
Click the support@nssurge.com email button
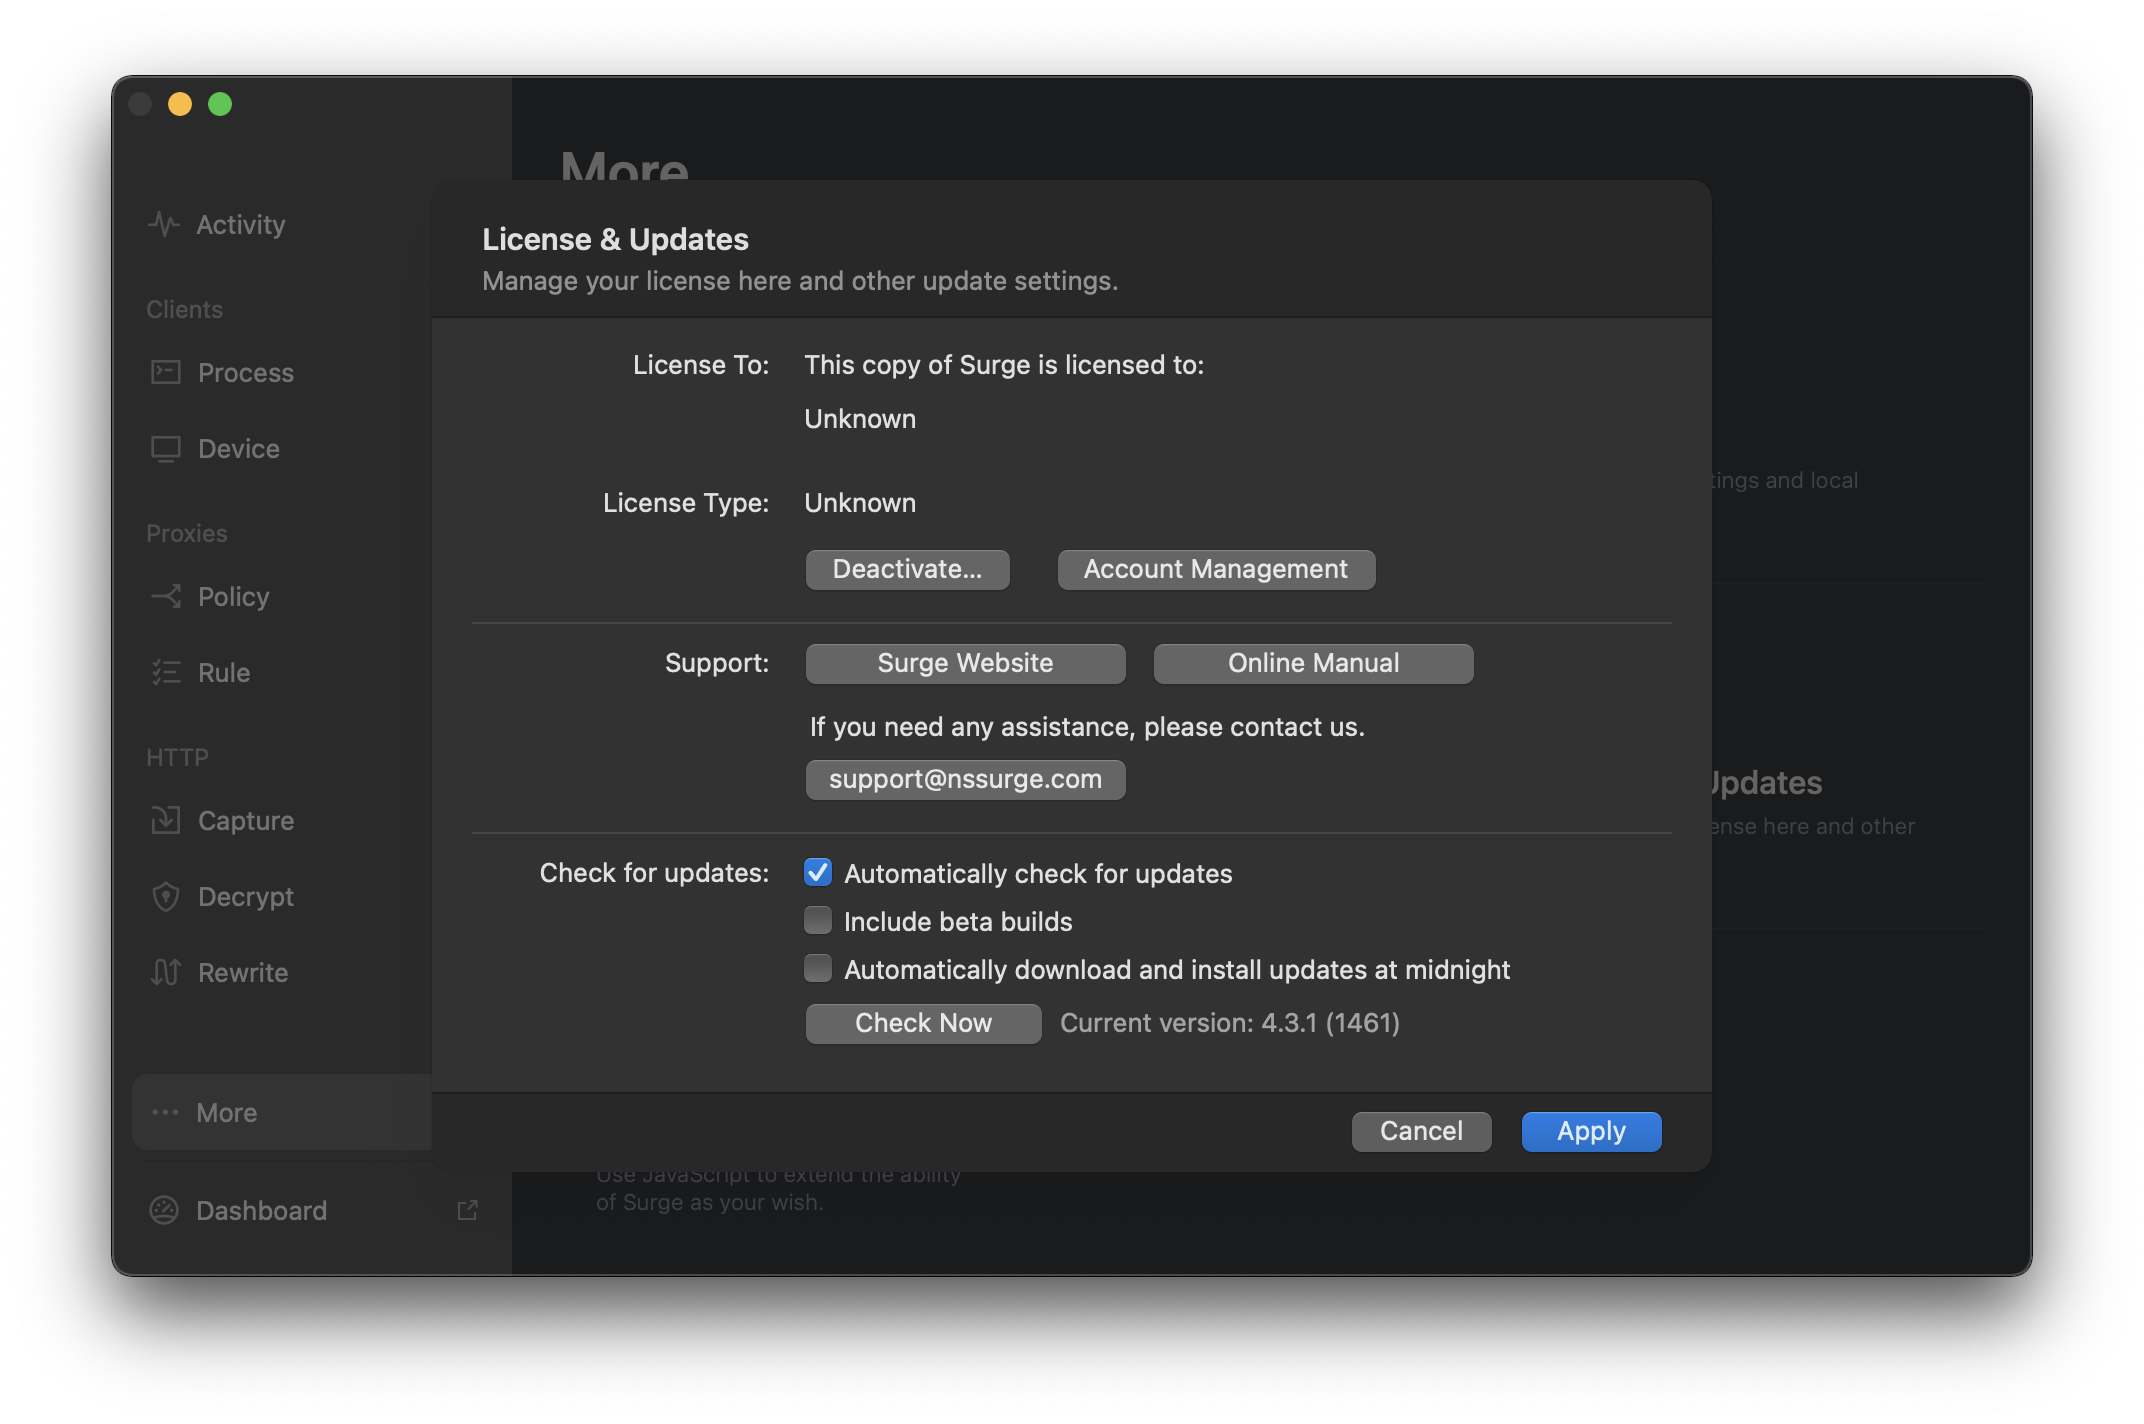[965, 779]
